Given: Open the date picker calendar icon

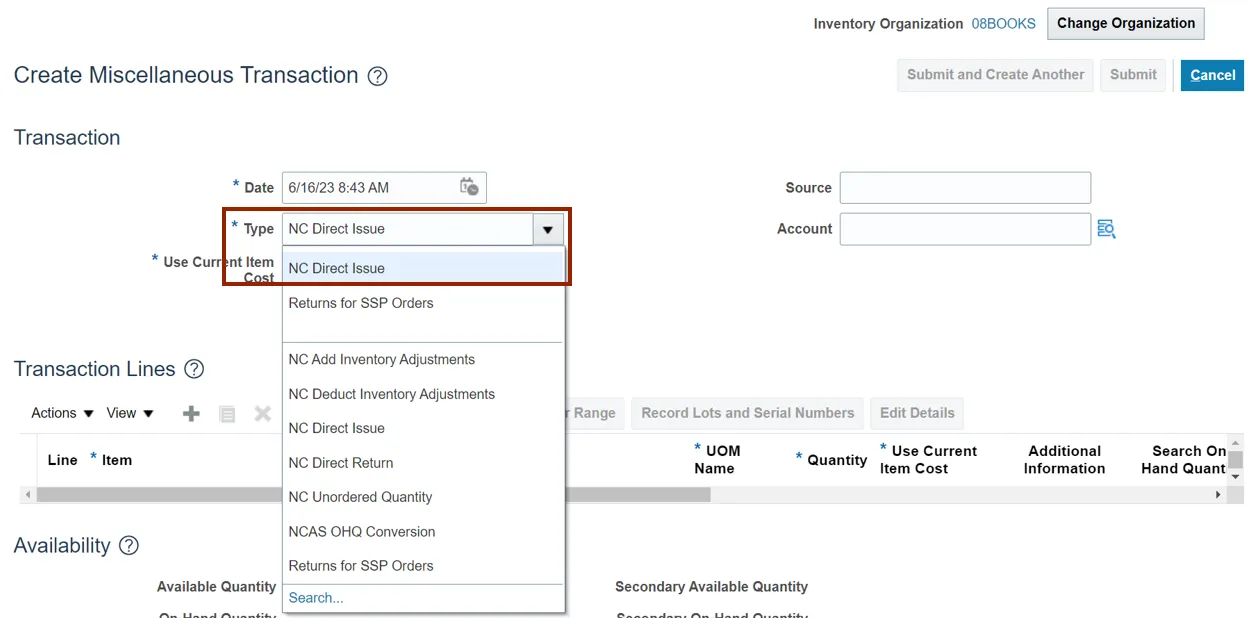Looking at the screenshot, I should coord(468,187).
